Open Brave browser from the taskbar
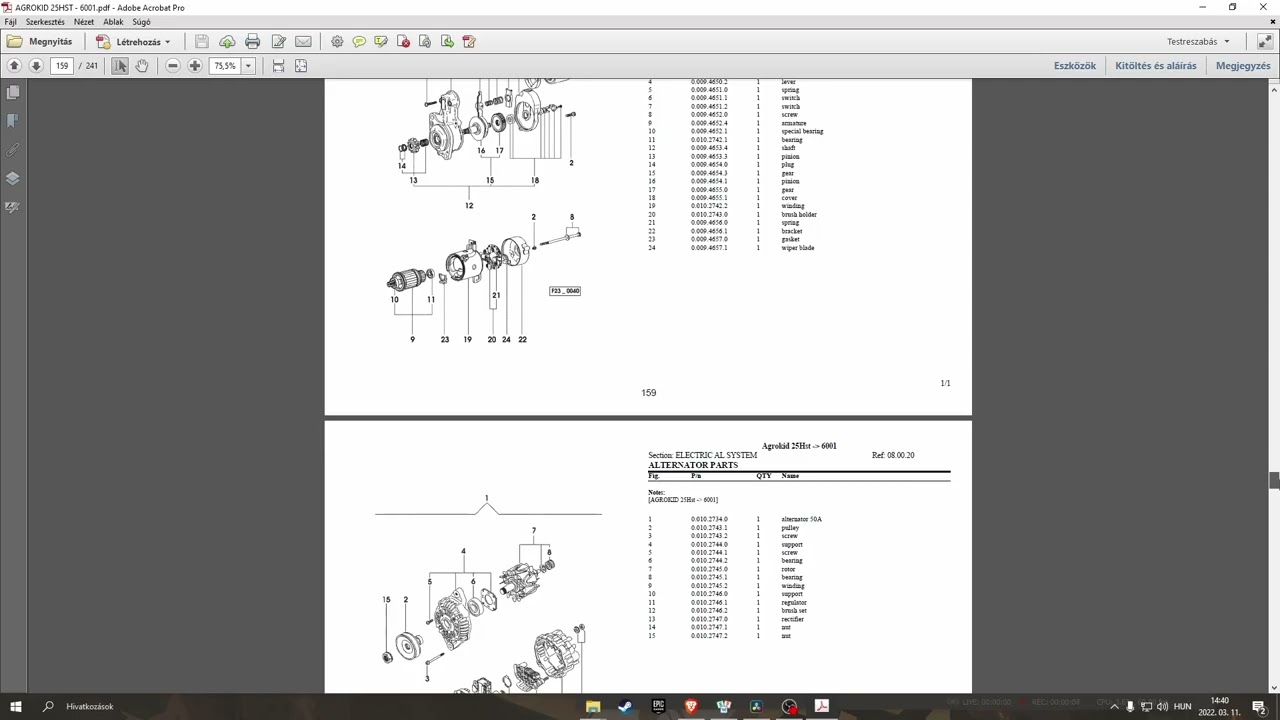This screenshot has height=720, width=1280. pyautogui.click(x=691, y=706)
